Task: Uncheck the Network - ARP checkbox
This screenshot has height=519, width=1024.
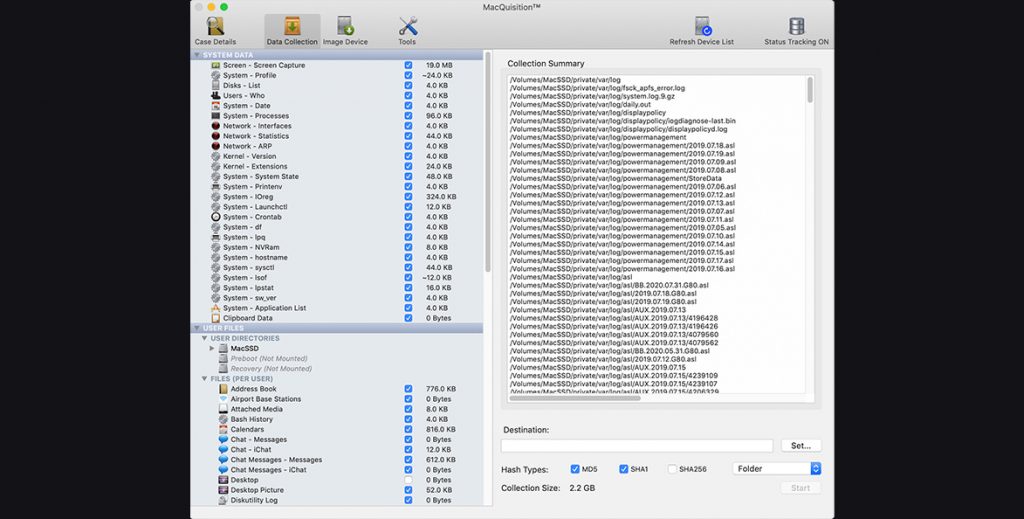Action: point(408,146)
